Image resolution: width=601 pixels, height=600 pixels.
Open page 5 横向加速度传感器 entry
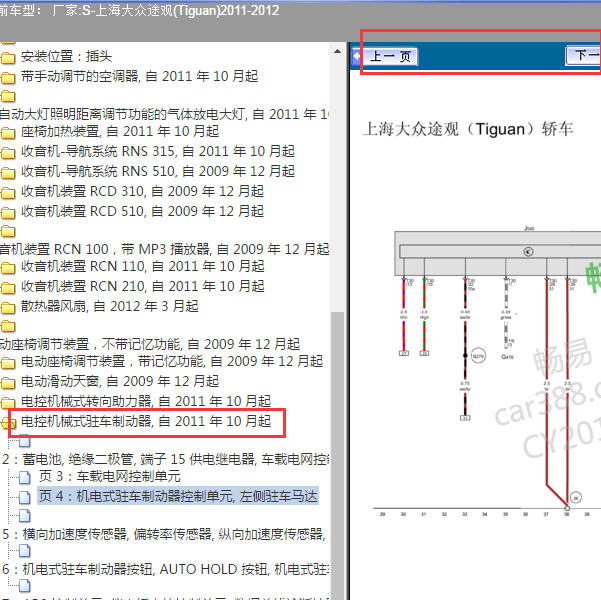pos(164,534)
